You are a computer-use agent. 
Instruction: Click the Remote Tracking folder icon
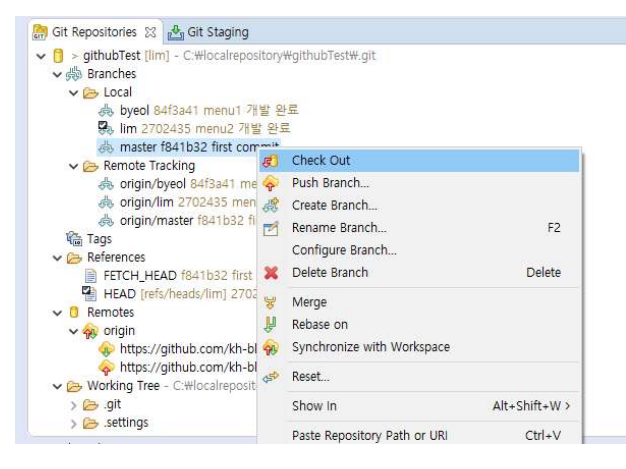[x=91, y=166]
